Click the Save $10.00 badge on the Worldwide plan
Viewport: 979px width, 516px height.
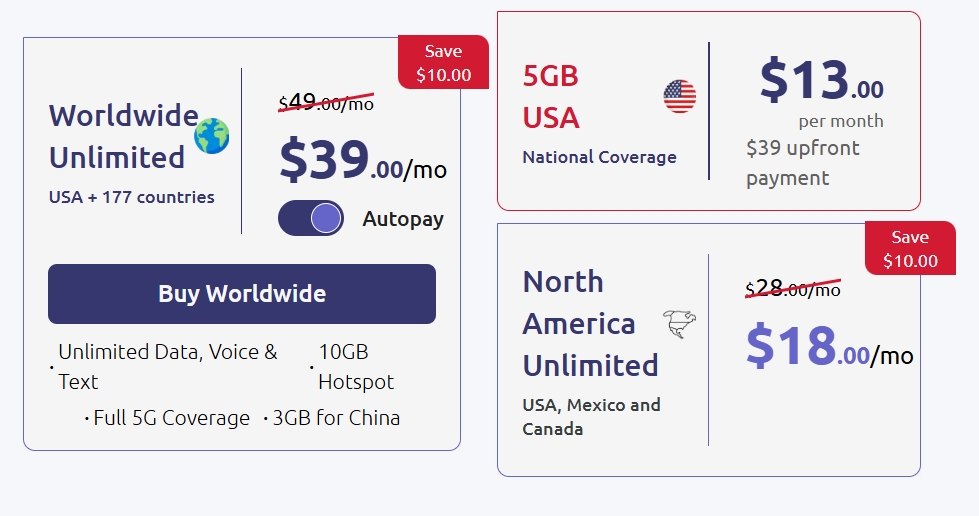coord(443,62)
